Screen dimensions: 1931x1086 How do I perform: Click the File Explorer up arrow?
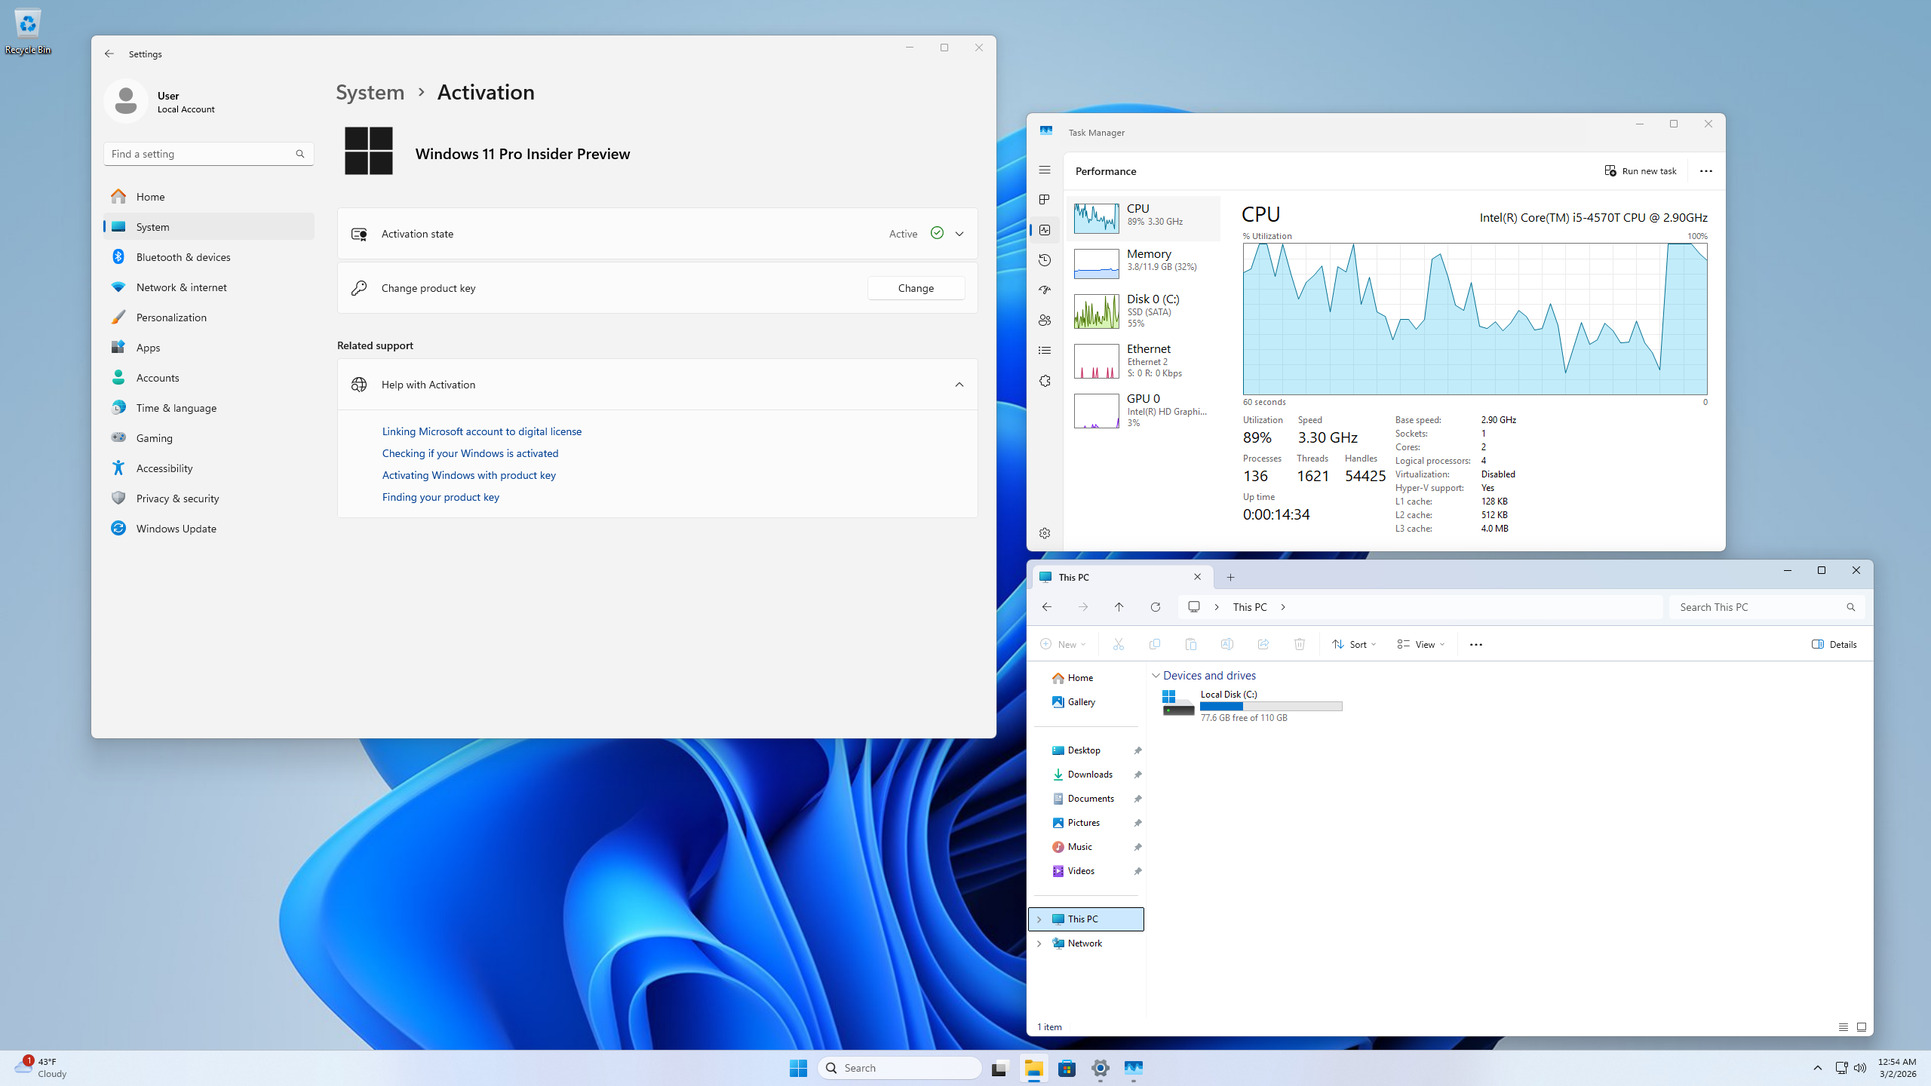pos(1119,607)
